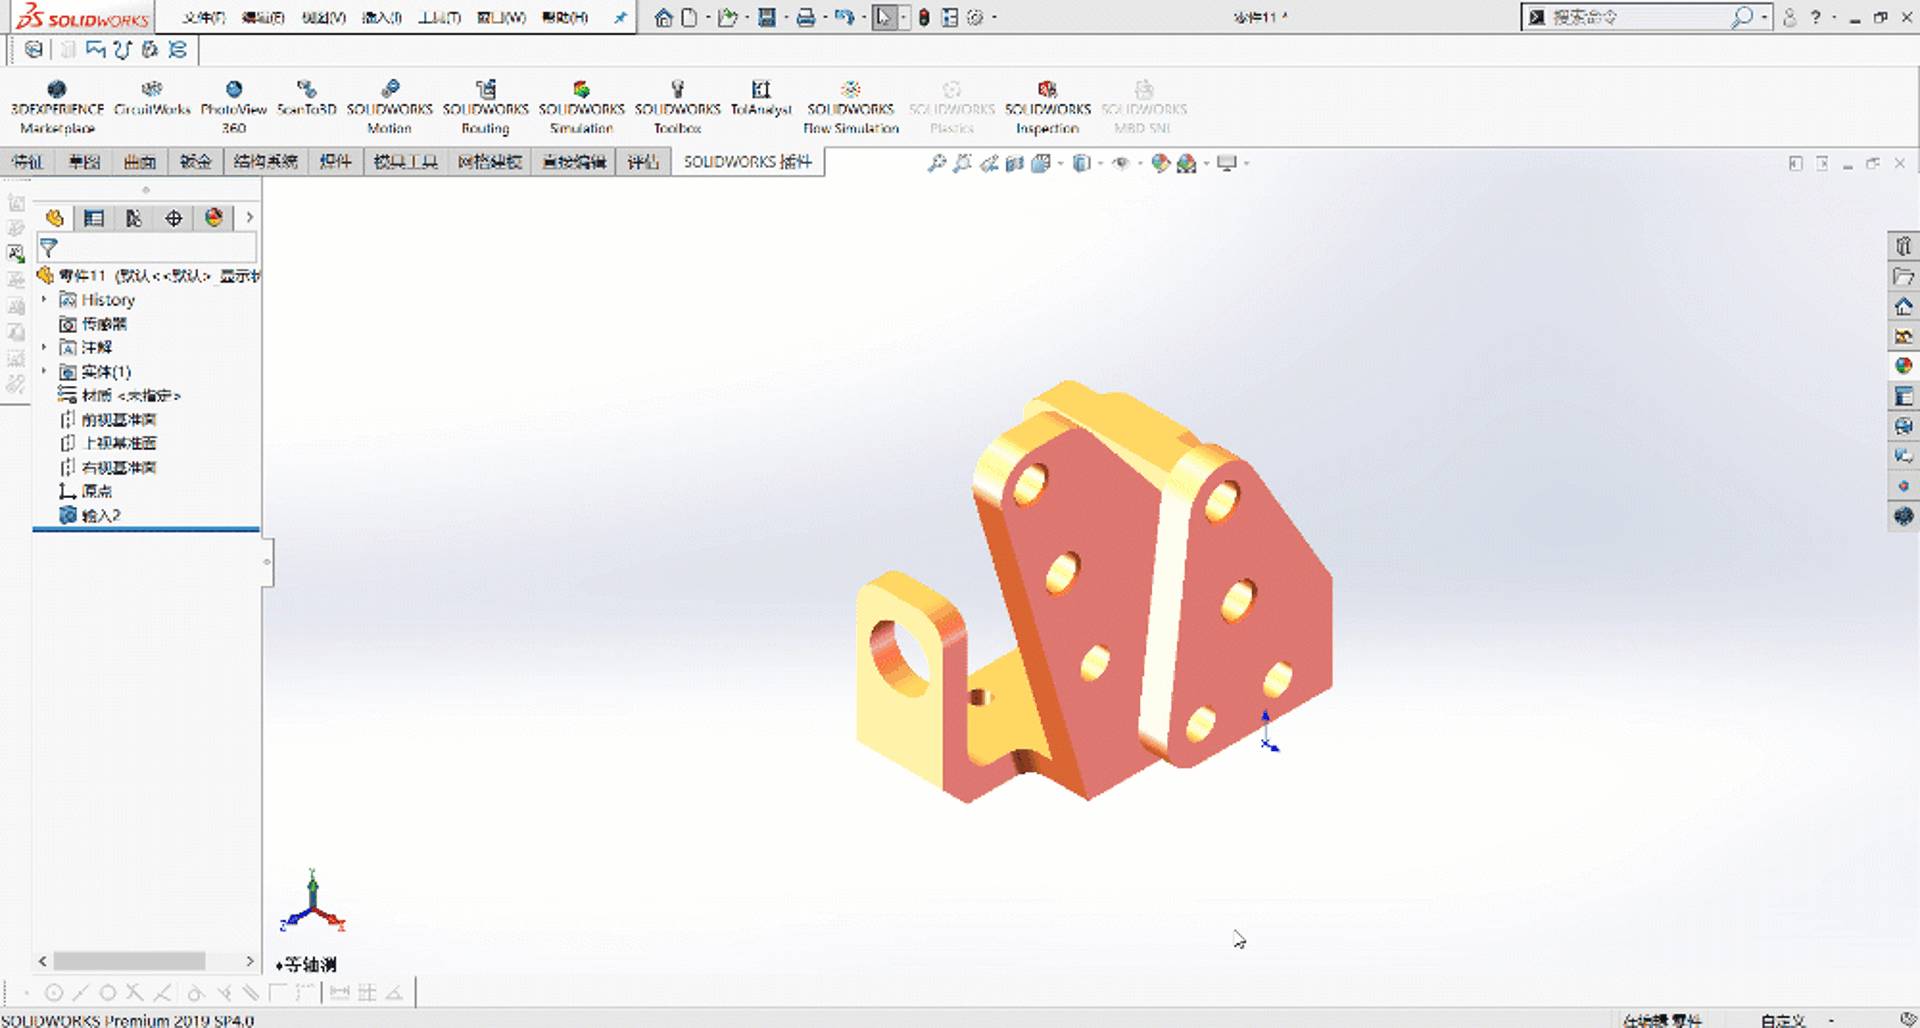Image resolution: width=1920 pixels, height=1028 pixels.
Task: Launch SOLIDWORKS Flow Simulation
Action: (850, 100)
